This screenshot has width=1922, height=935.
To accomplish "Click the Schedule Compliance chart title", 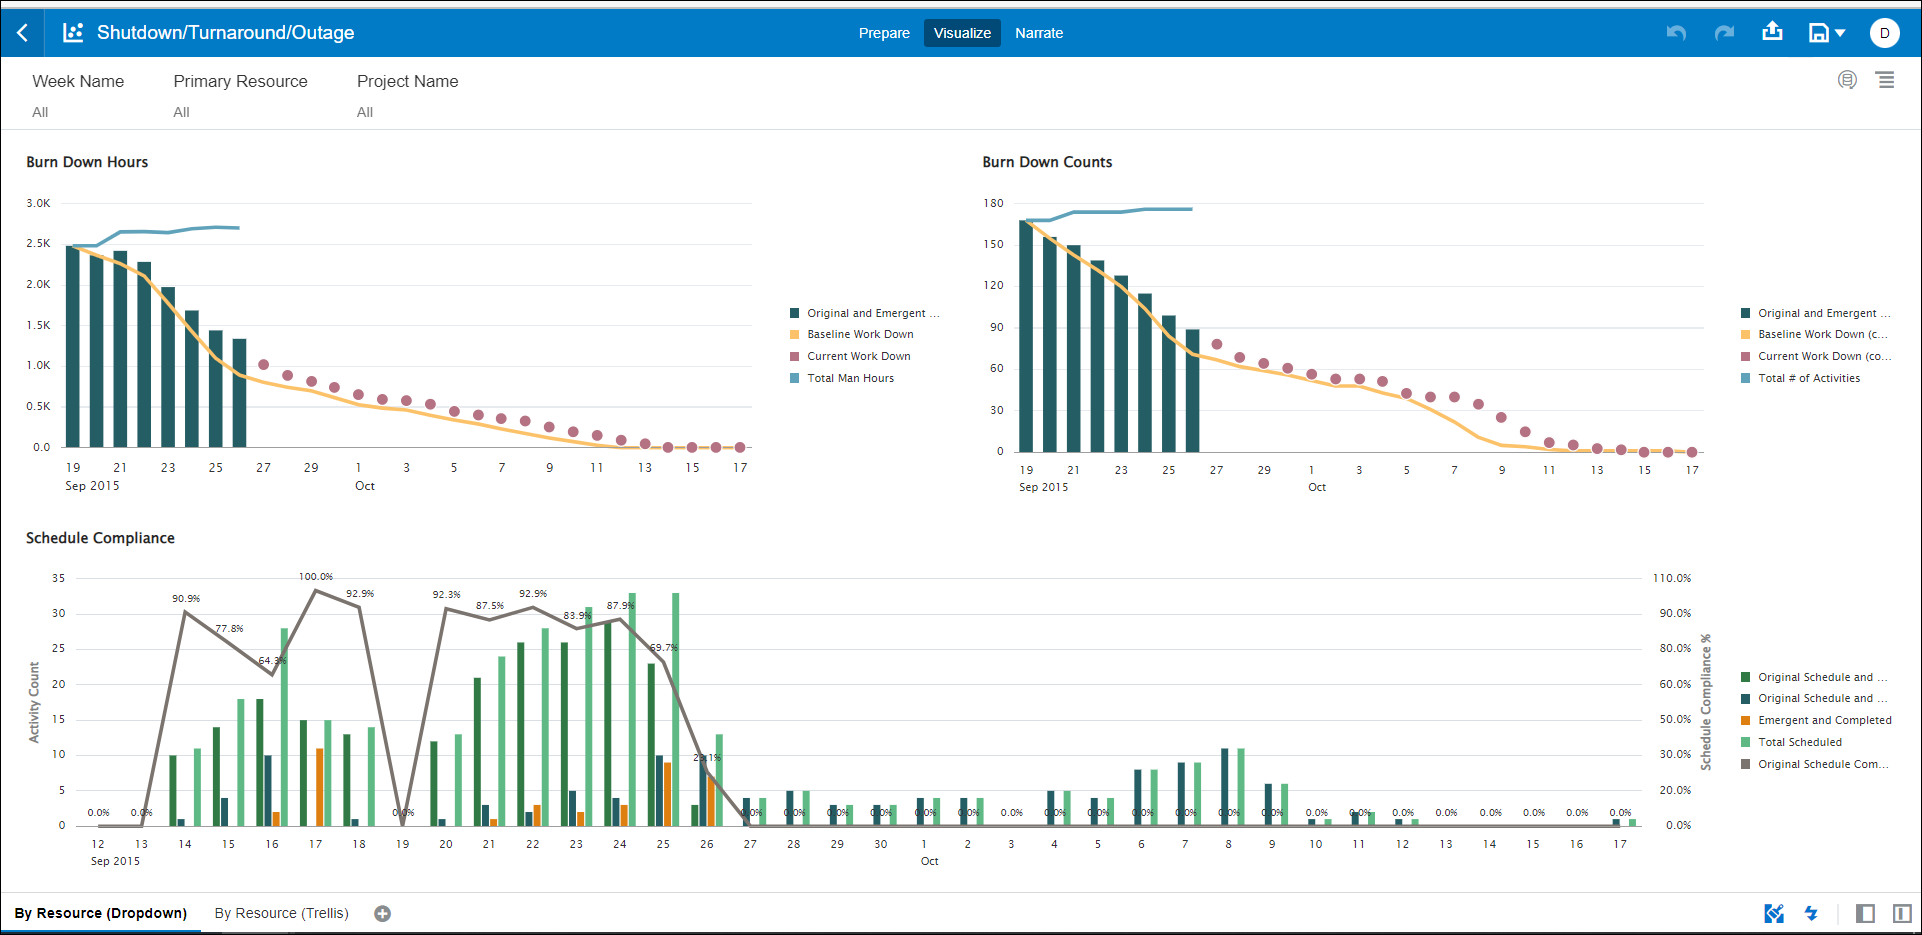I will (100, 538).
